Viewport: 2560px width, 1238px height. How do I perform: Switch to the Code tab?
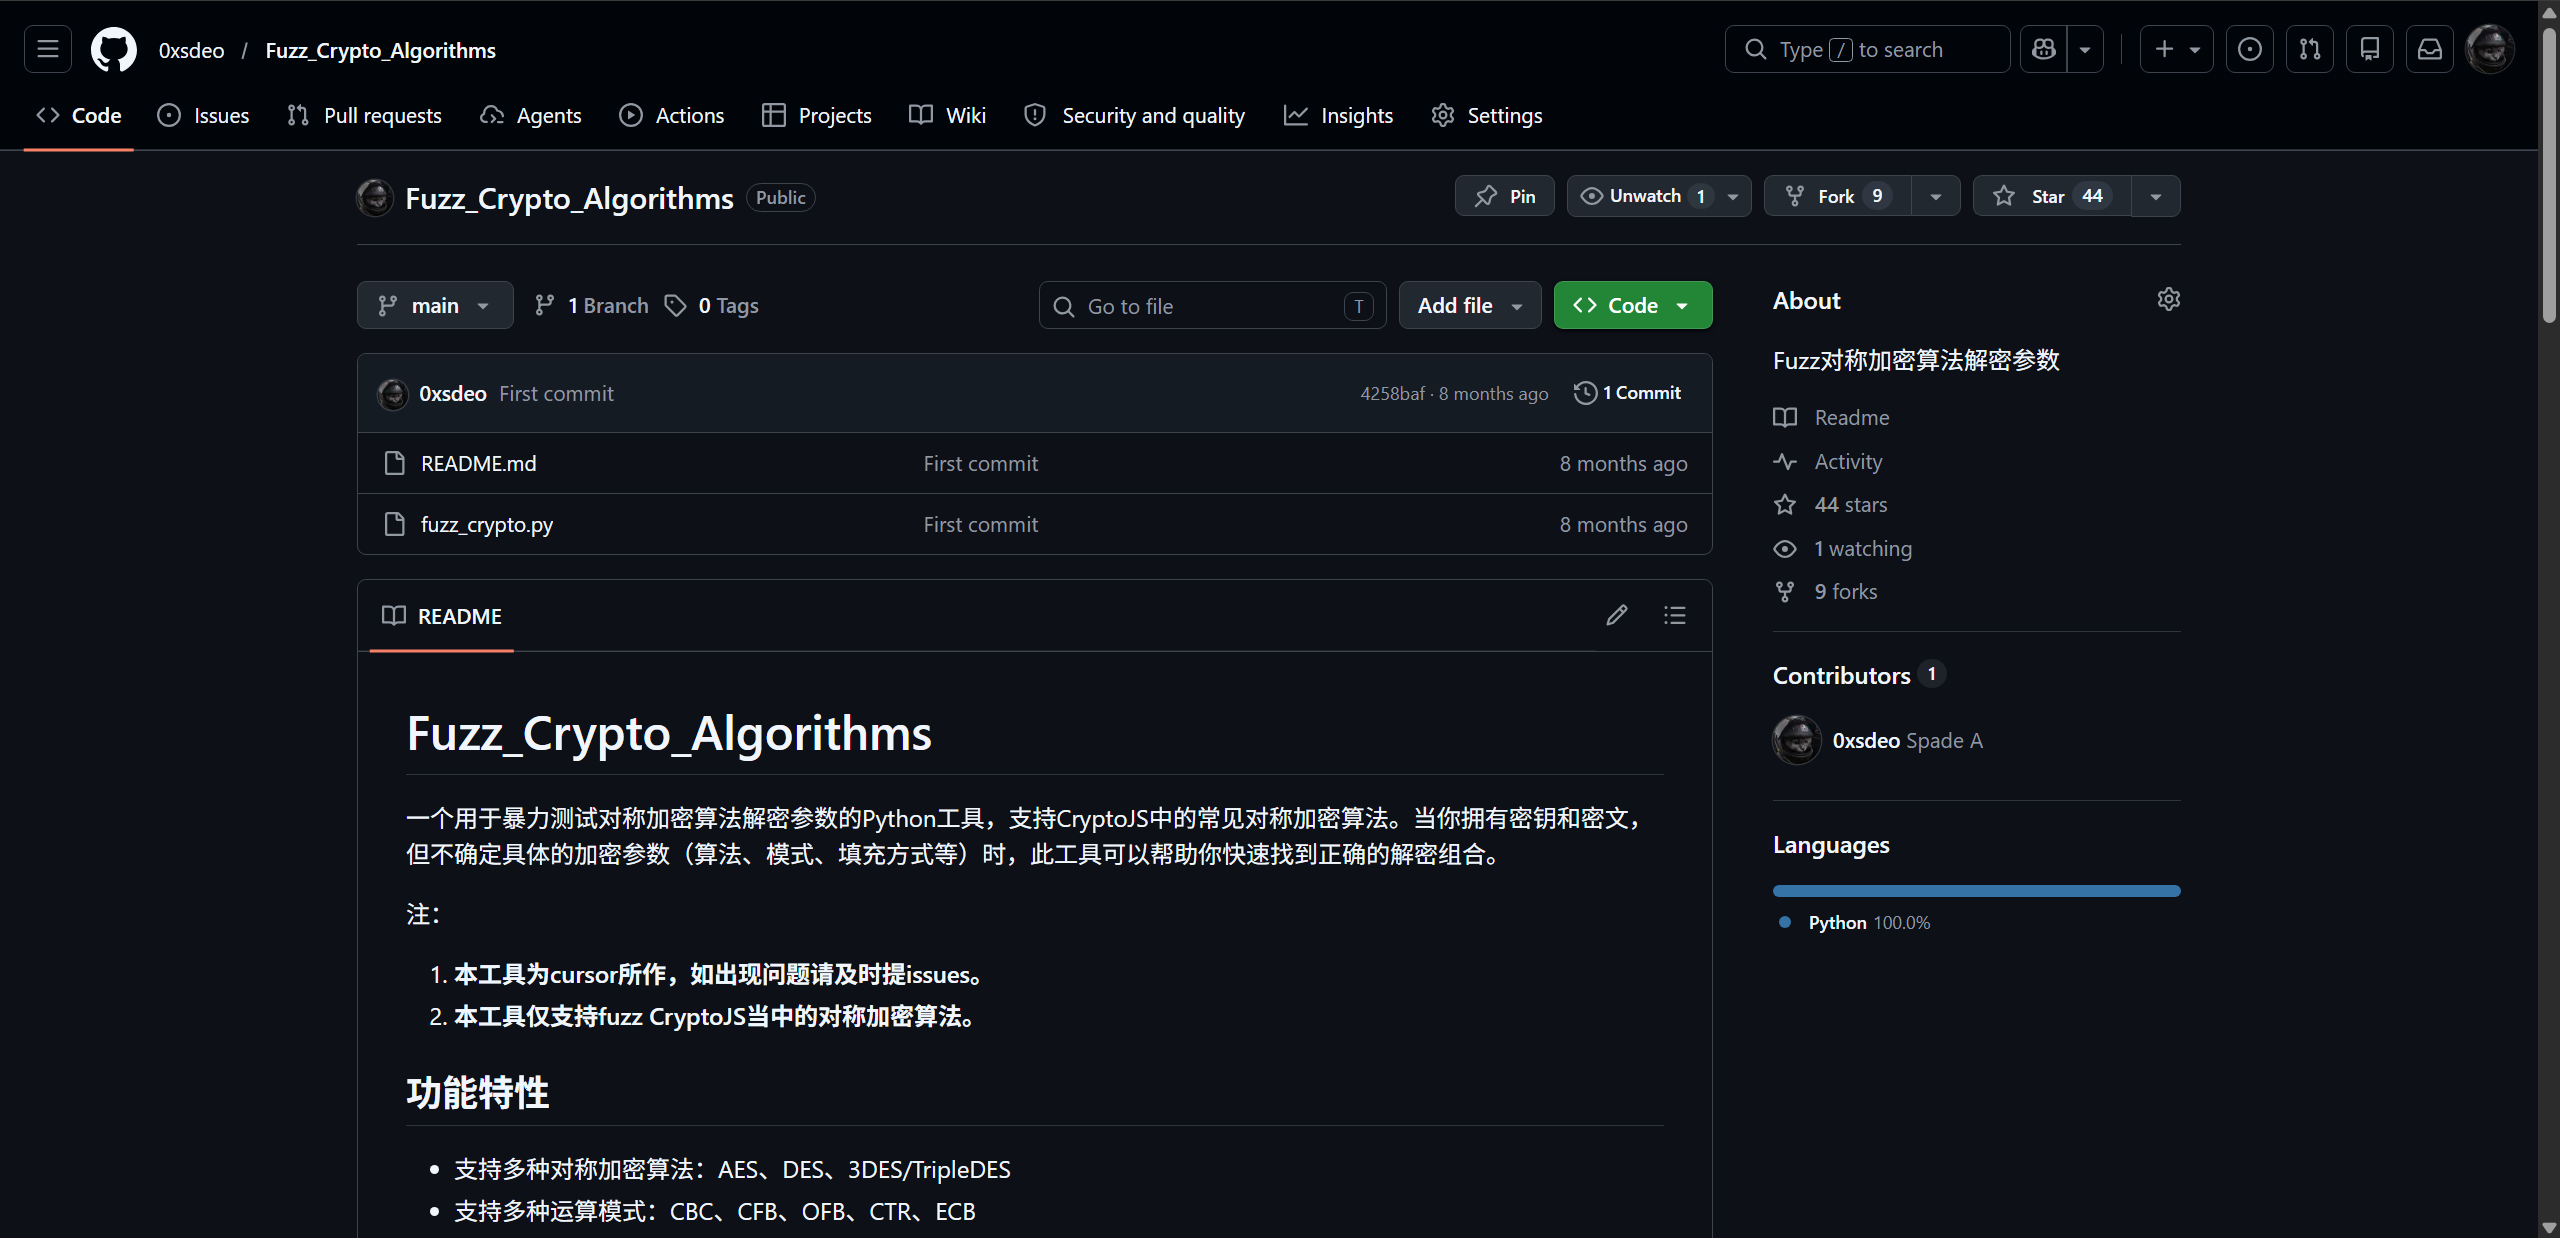pos(79,115)
